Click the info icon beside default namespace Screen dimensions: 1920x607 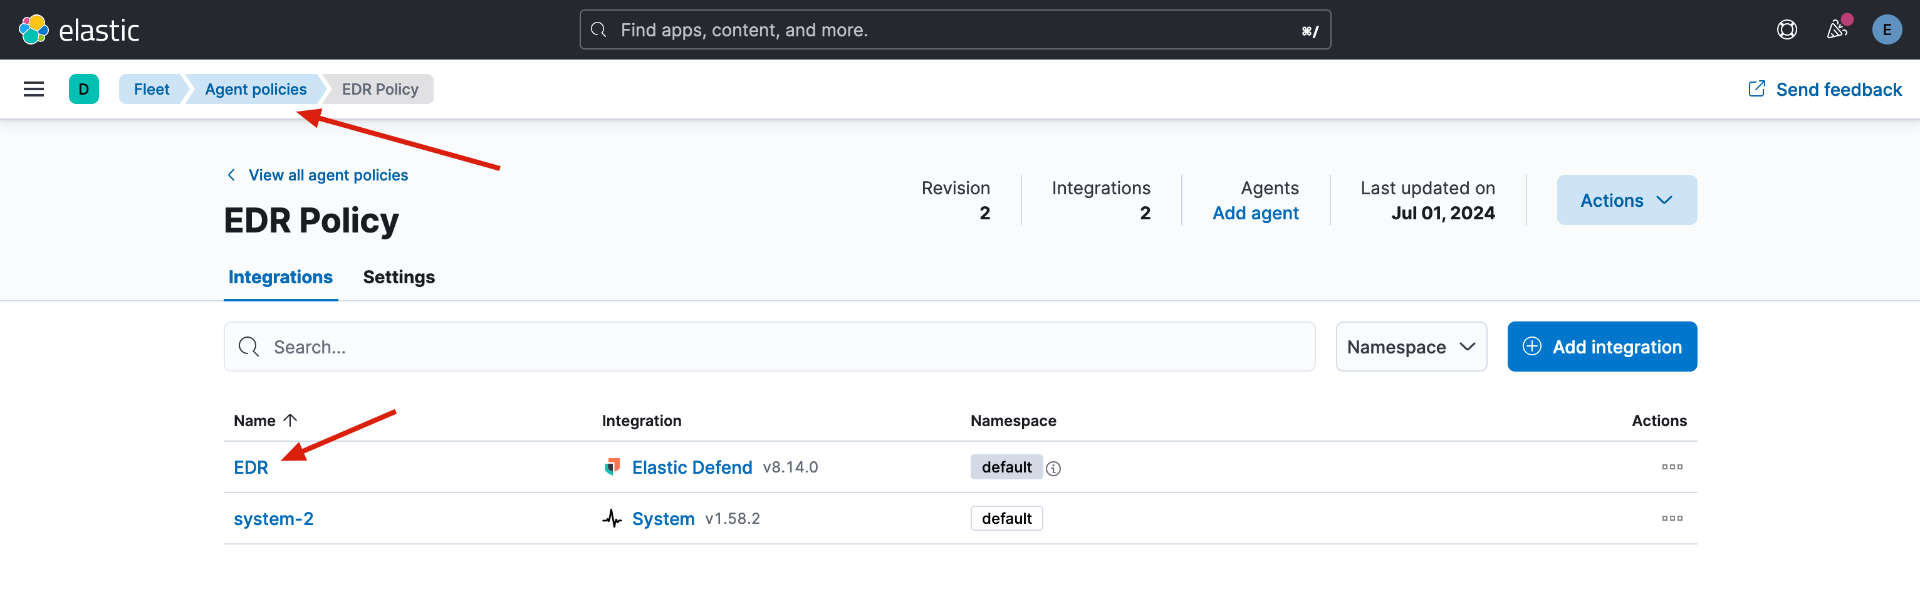click(1053, 468)
